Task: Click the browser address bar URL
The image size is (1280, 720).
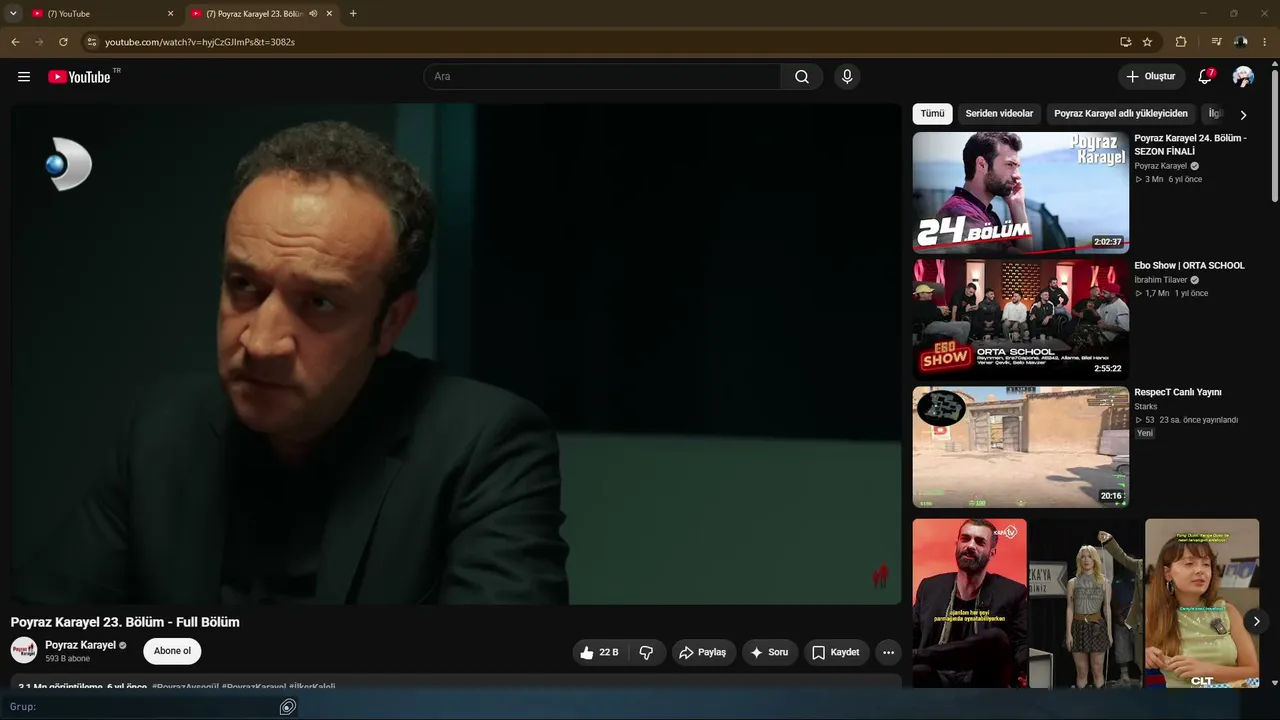Action: coord(200,42)
